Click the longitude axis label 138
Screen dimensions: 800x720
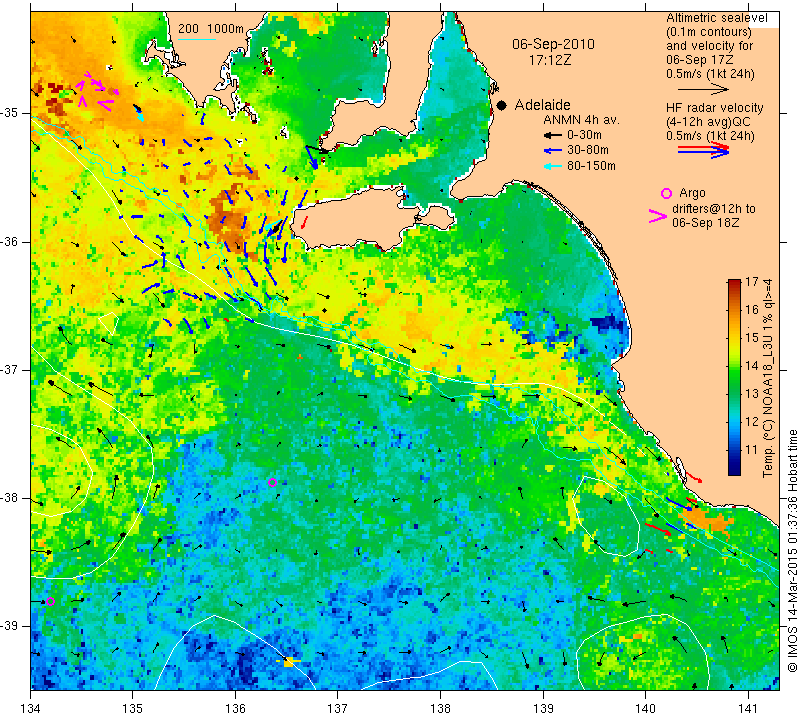pos(440,709)
